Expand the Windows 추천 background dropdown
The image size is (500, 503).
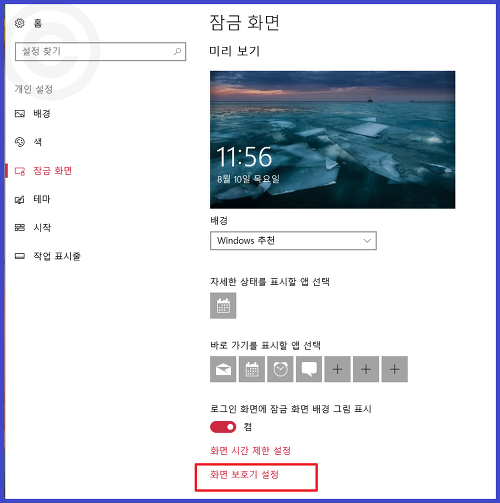click(293, 241)
